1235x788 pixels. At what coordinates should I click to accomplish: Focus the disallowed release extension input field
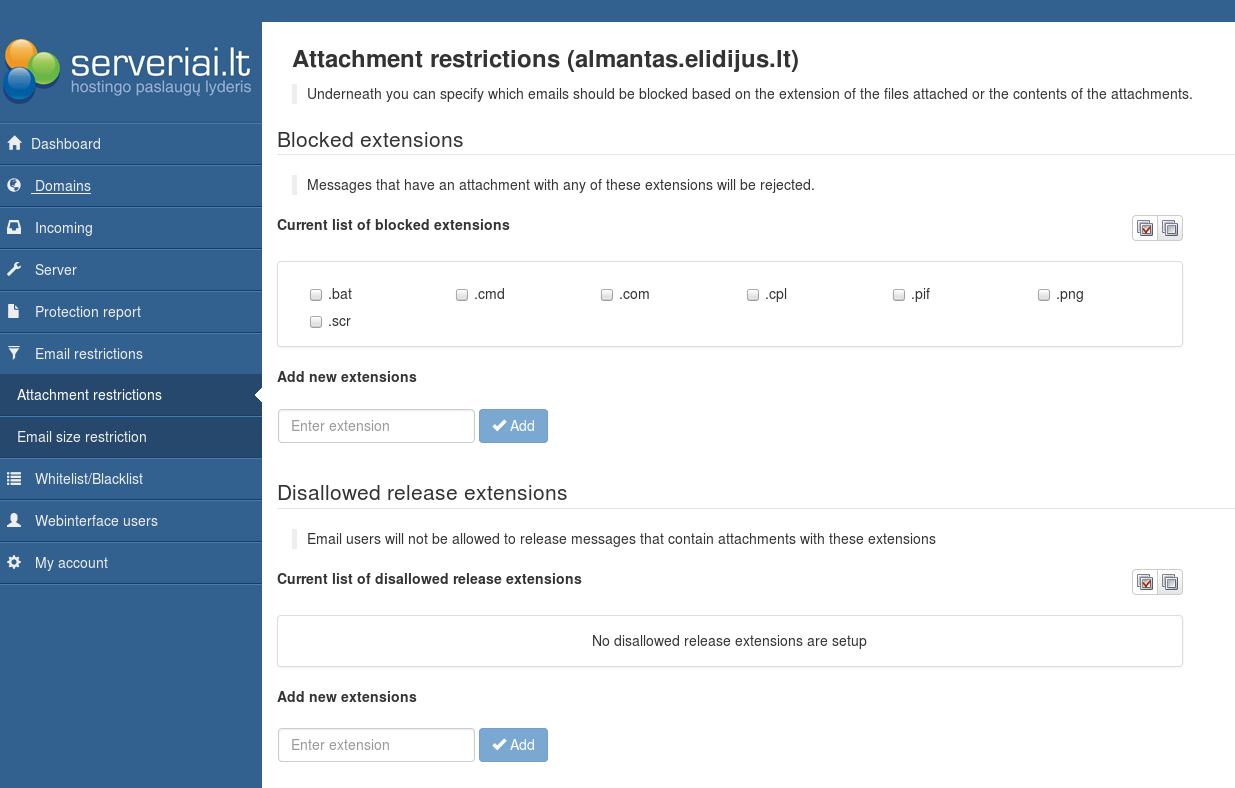click(376, 745)
